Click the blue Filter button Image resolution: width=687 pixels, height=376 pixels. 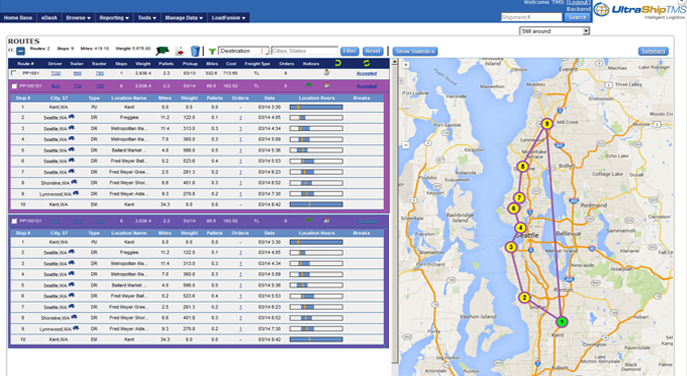[349, 51]
